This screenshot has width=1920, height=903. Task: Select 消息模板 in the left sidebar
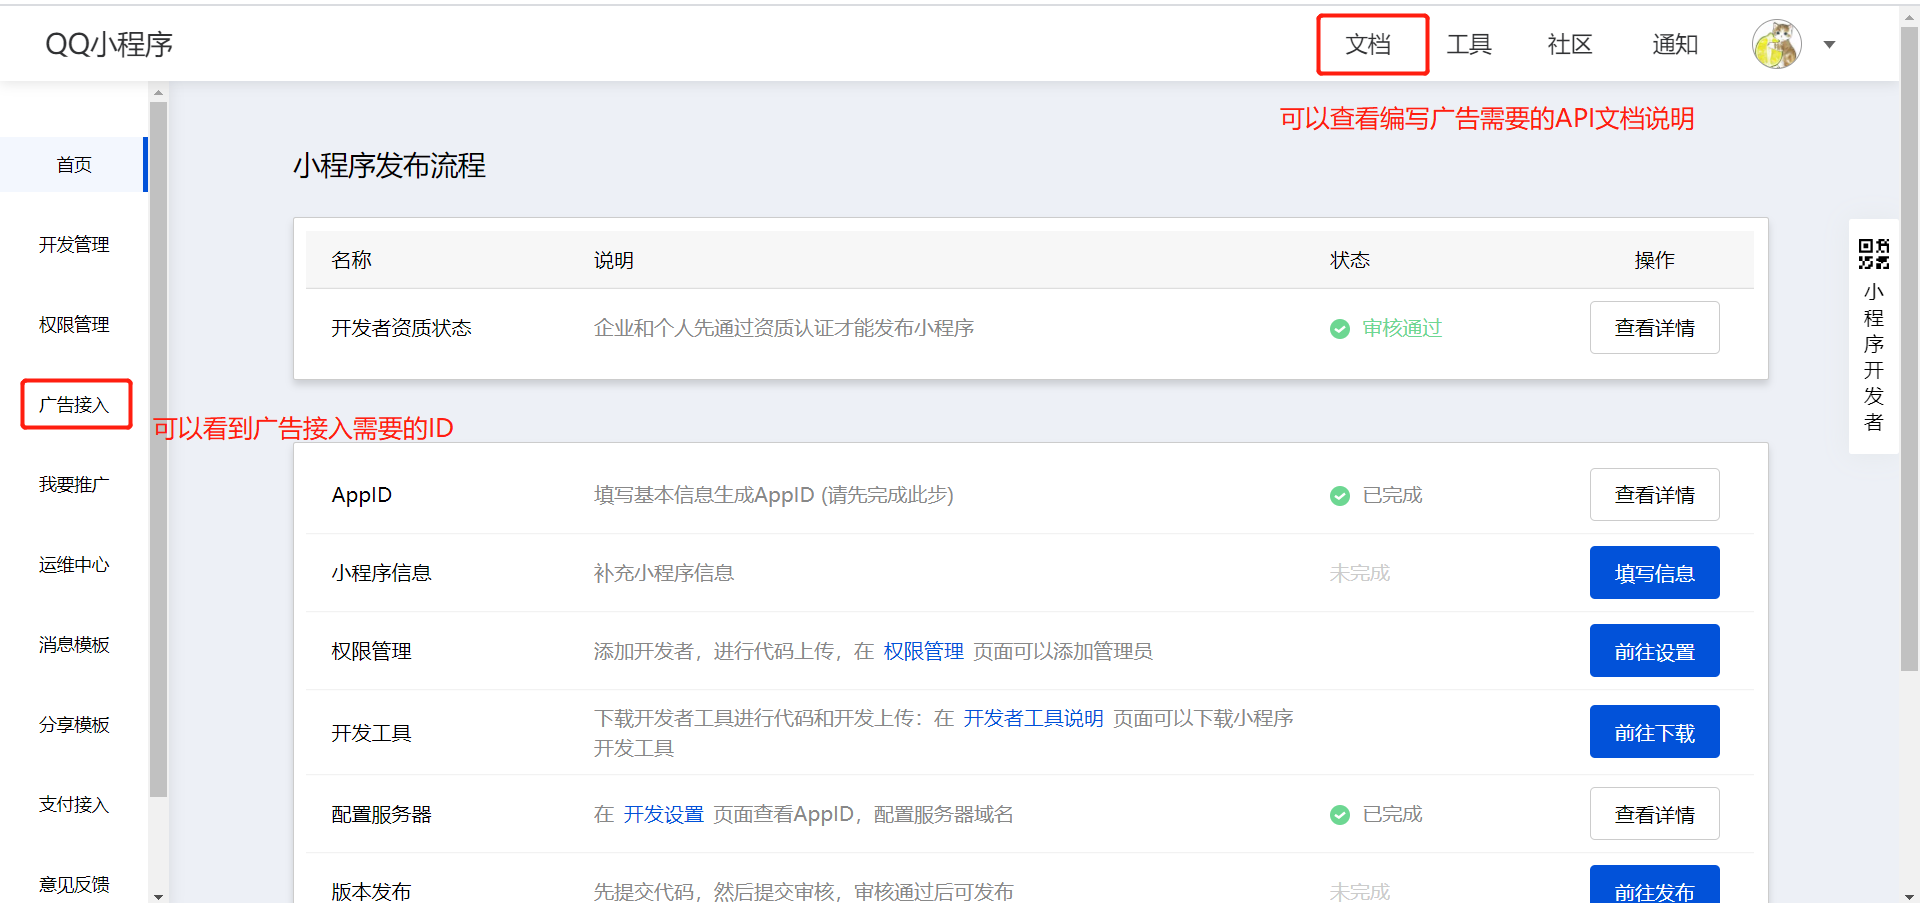click(74, 645)
